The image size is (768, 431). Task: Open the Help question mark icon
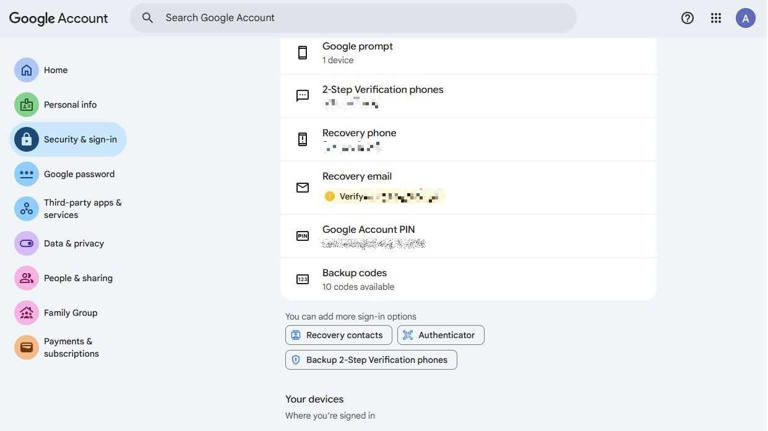click(x=687, y=18)
